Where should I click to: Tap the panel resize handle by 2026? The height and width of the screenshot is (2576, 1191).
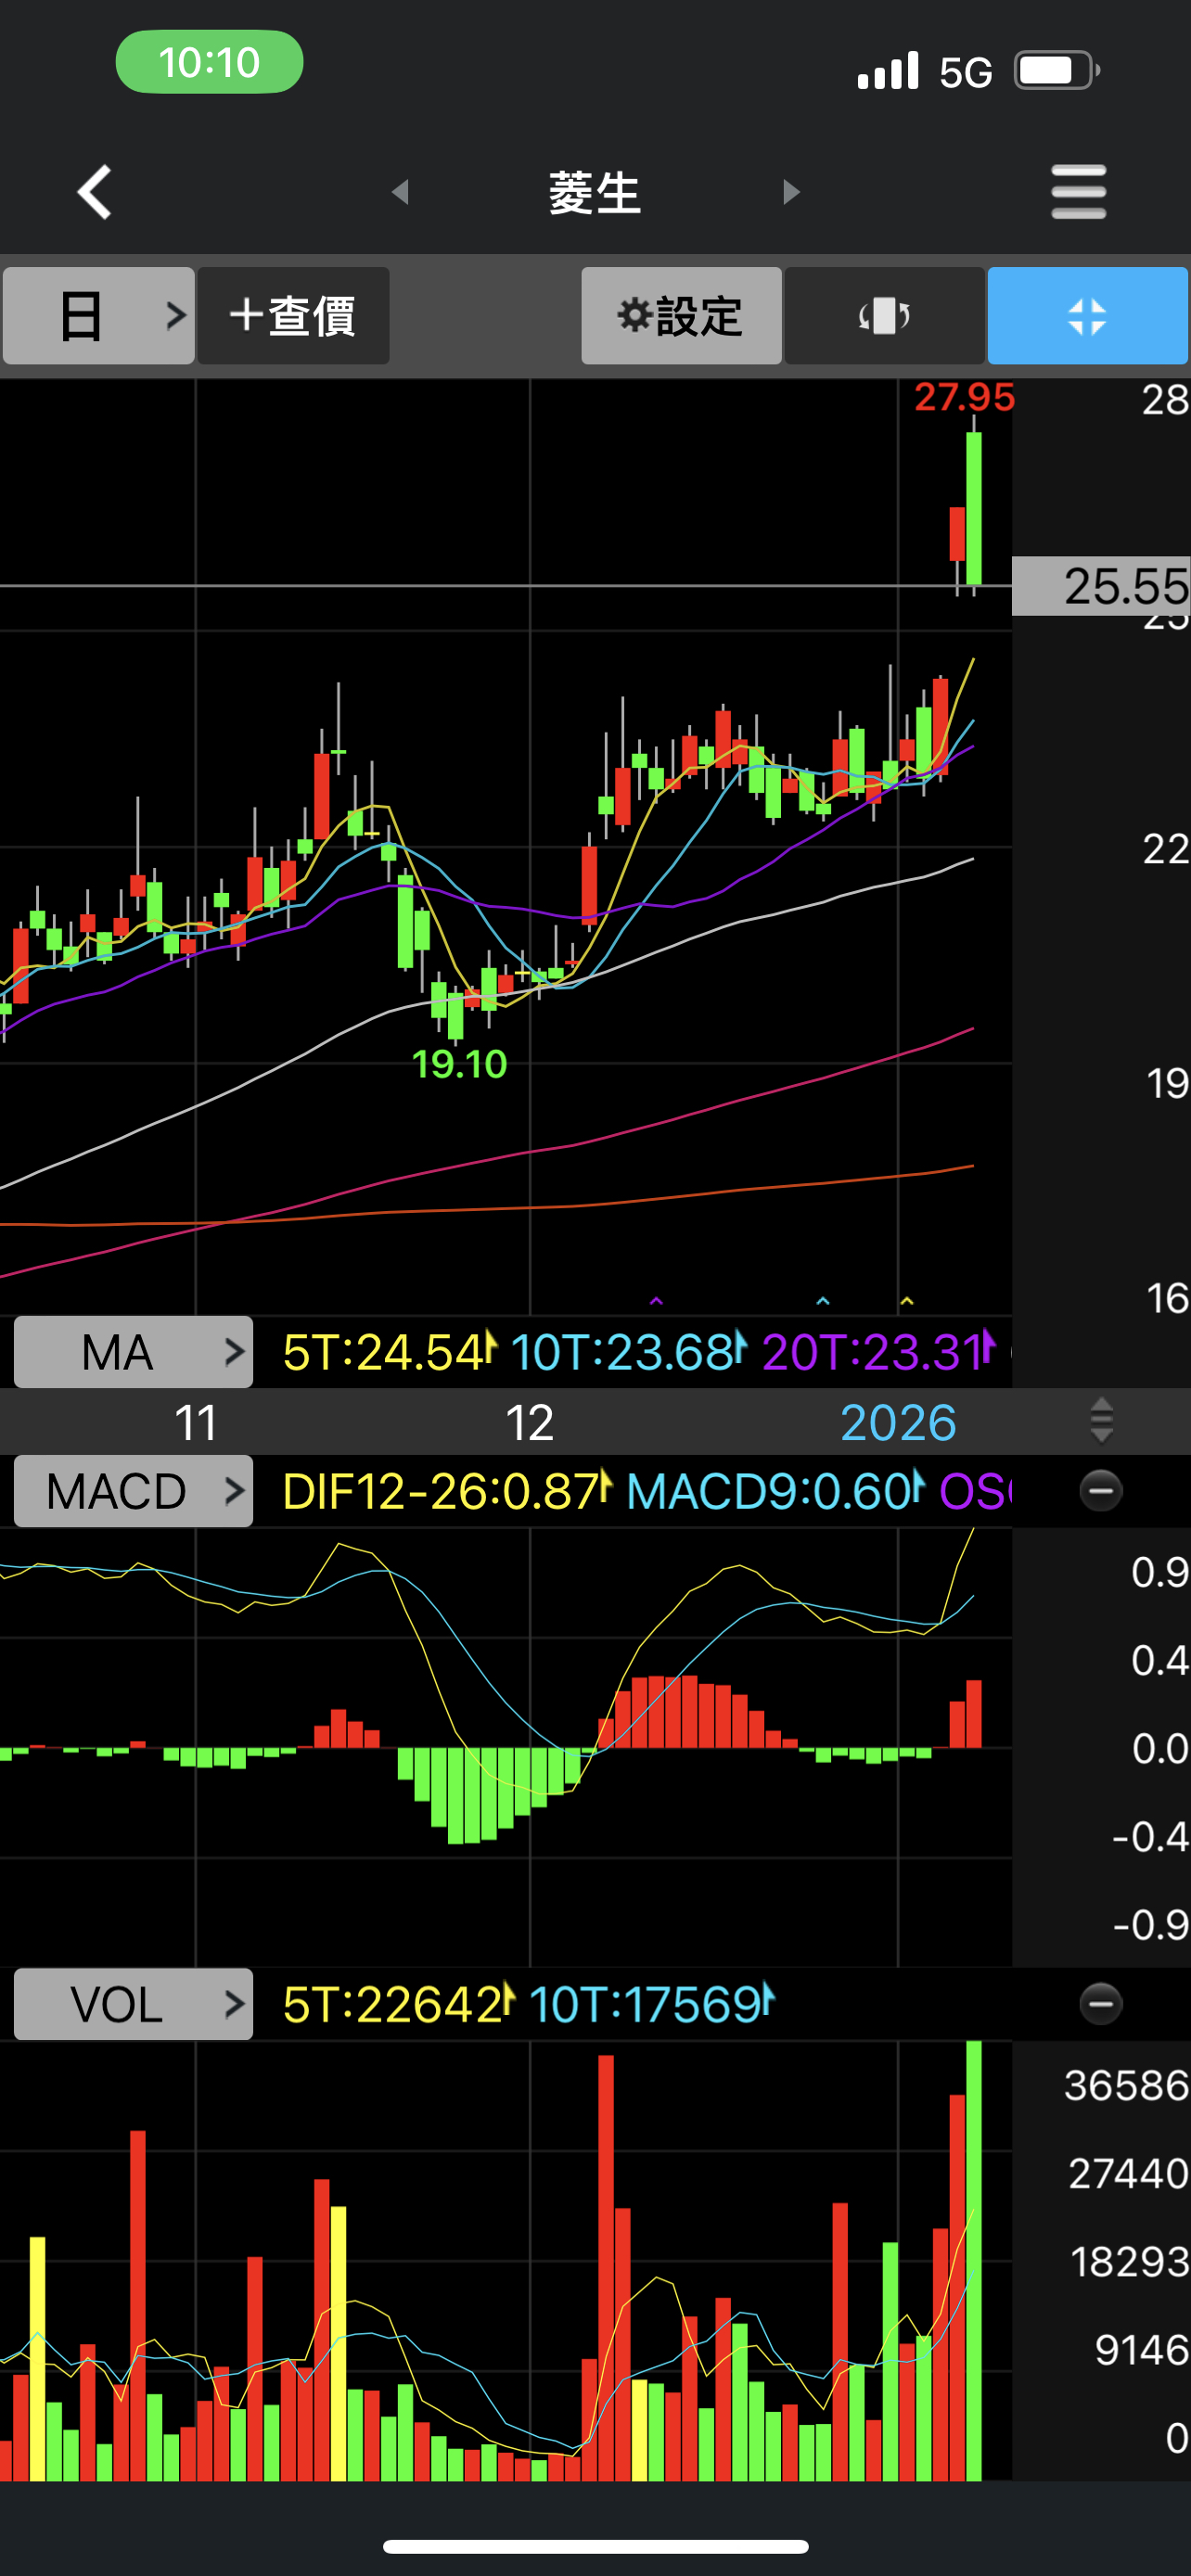coord(1101,1421)
